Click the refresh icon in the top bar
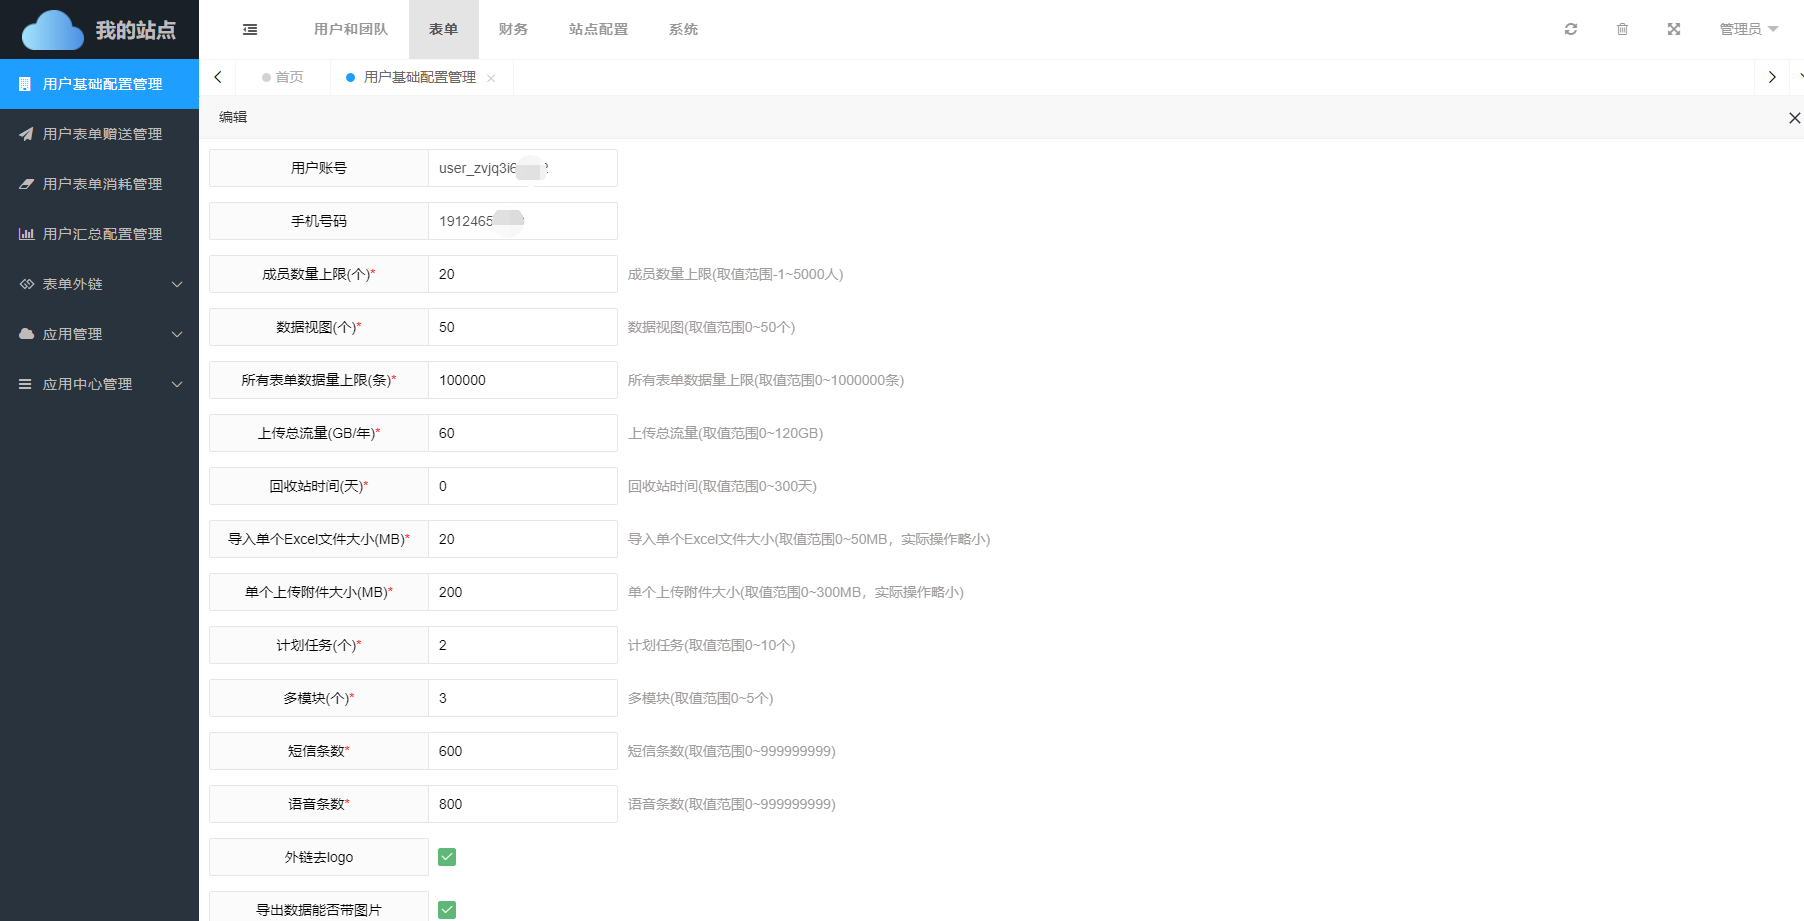The image size is (1804, 921). [x=1571, y=29]
